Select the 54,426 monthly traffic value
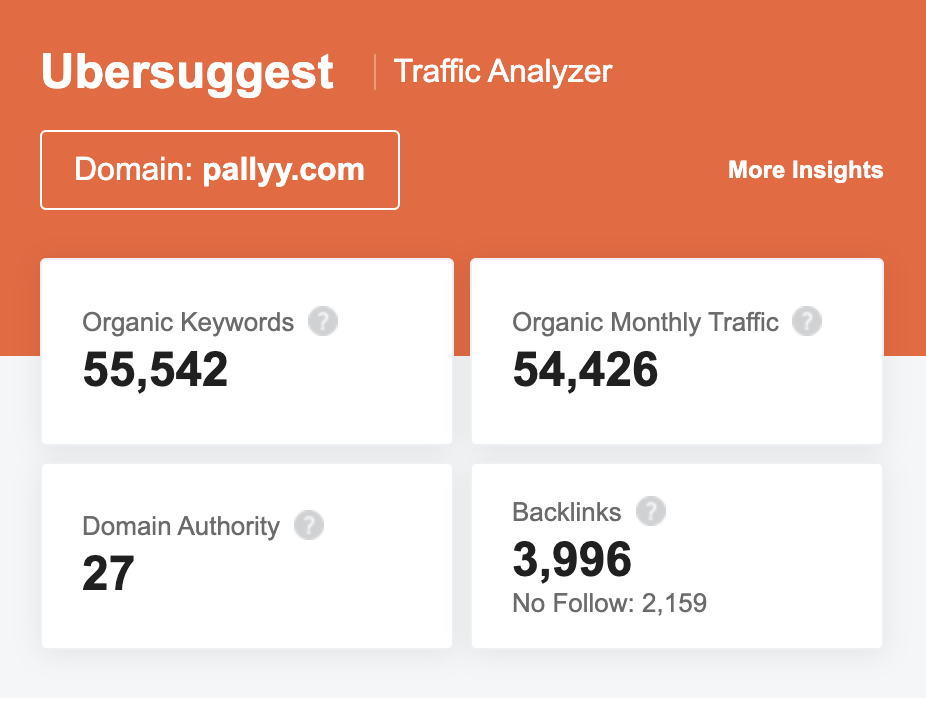The height and width of the screenshot is (708, 926). [585, 370]
